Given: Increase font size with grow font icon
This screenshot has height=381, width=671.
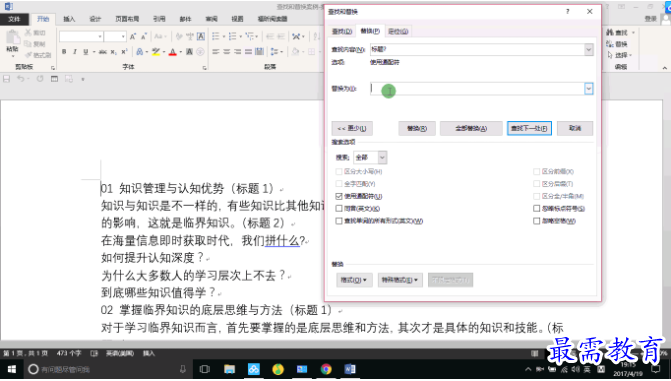Looking at the screenshot, I should tap(133, 36).
